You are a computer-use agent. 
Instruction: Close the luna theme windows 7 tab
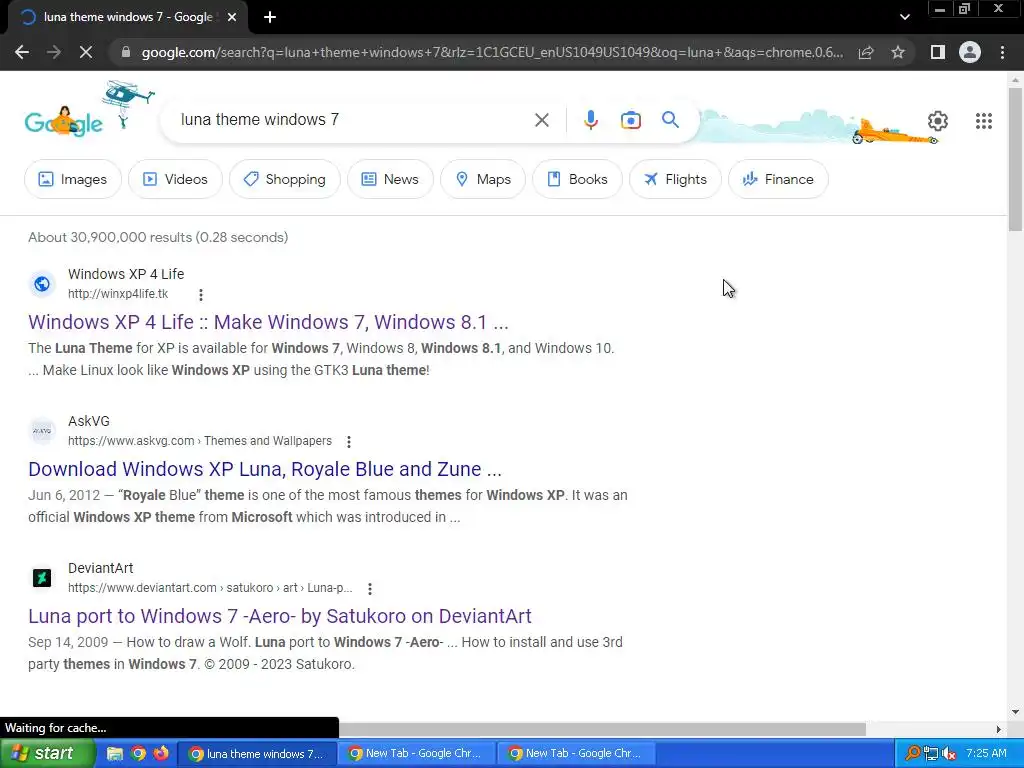(232, 18)
